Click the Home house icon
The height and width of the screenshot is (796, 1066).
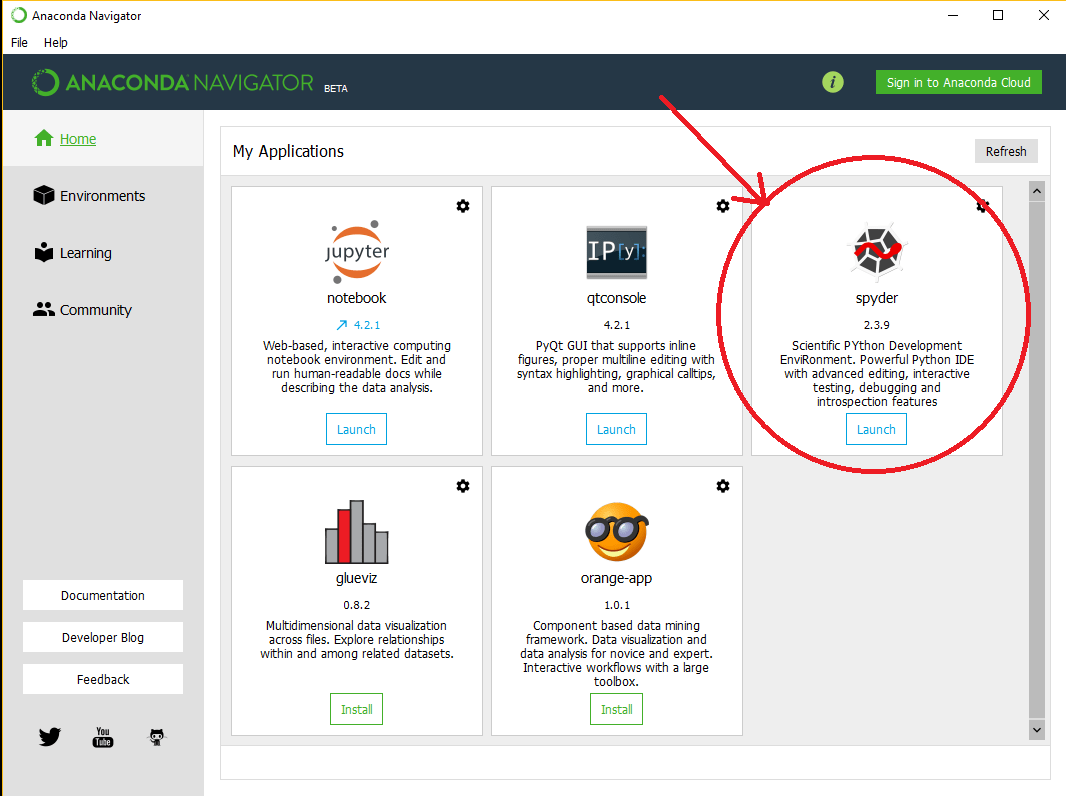coord(44,138)
